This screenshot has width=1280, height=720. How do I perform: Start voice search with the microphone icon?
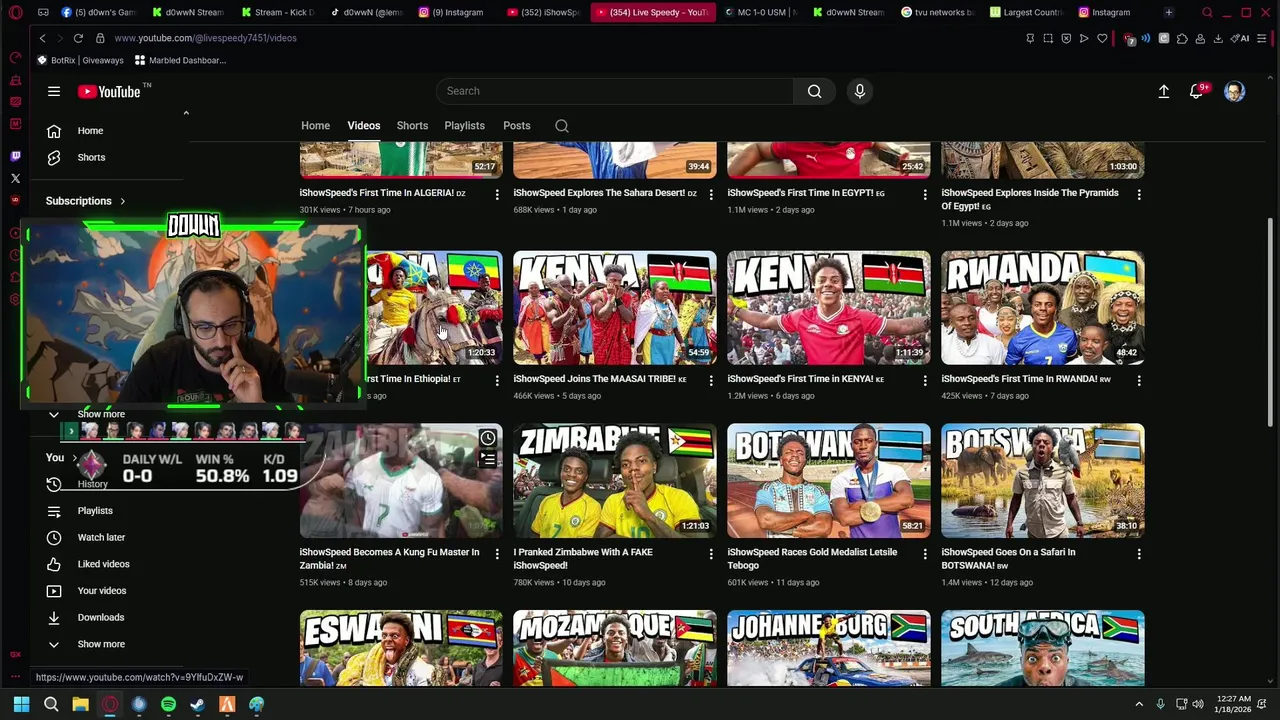click(860, 91)
